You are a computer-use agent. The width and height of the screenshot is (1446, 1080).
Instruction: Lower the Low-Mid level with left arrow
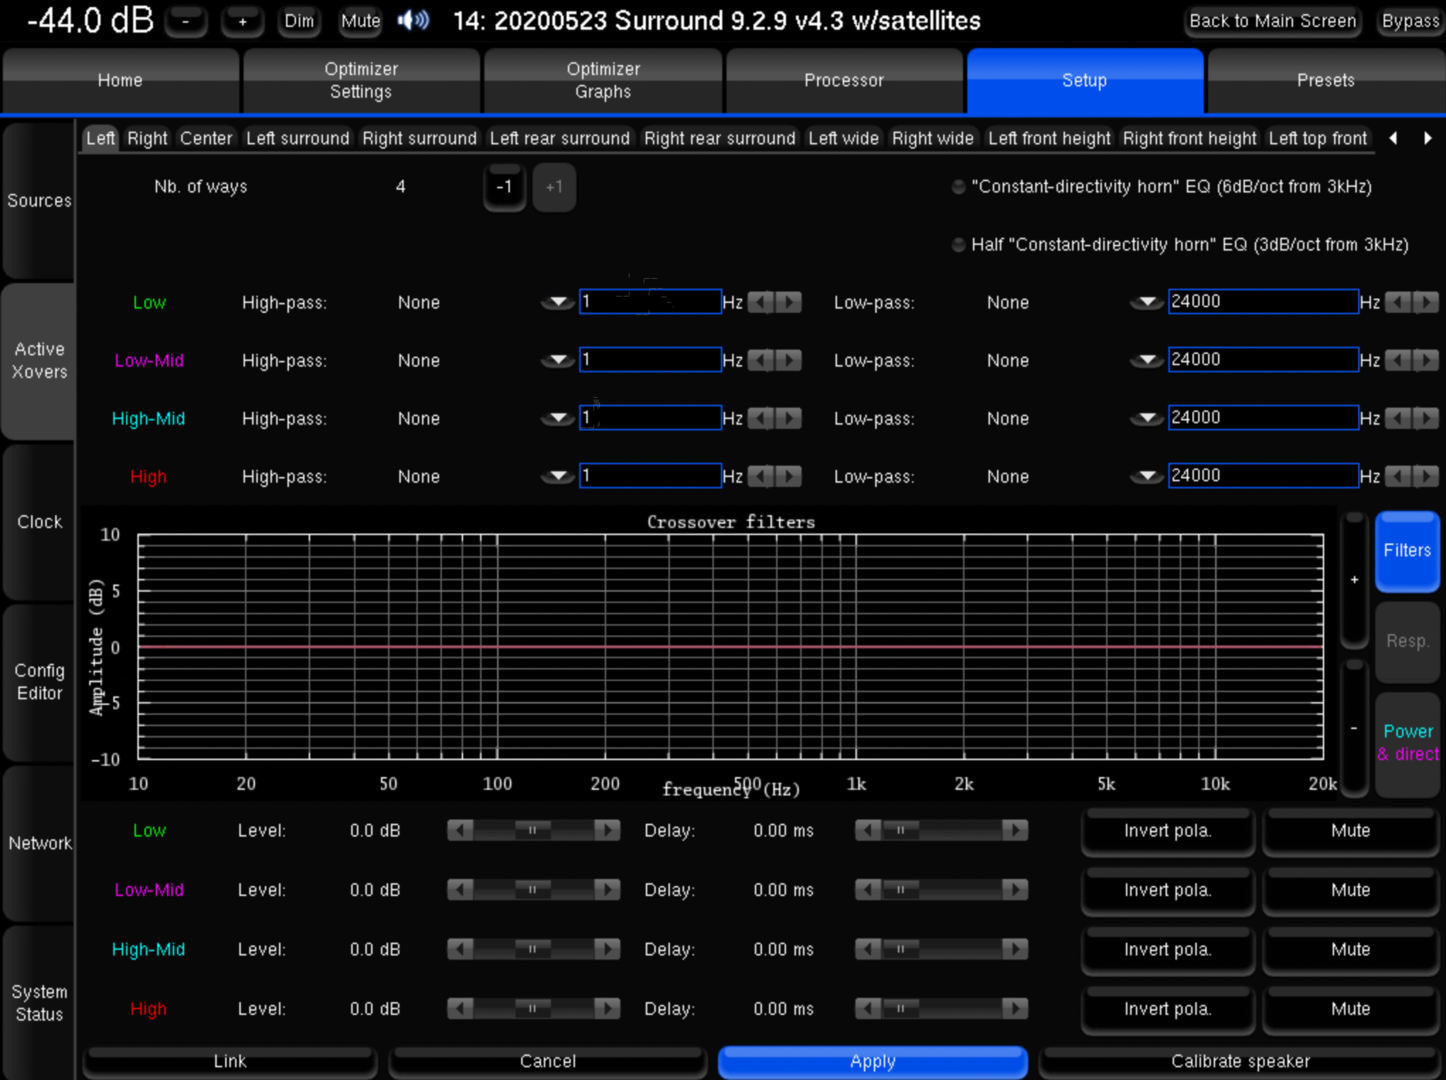pos(460,889)
